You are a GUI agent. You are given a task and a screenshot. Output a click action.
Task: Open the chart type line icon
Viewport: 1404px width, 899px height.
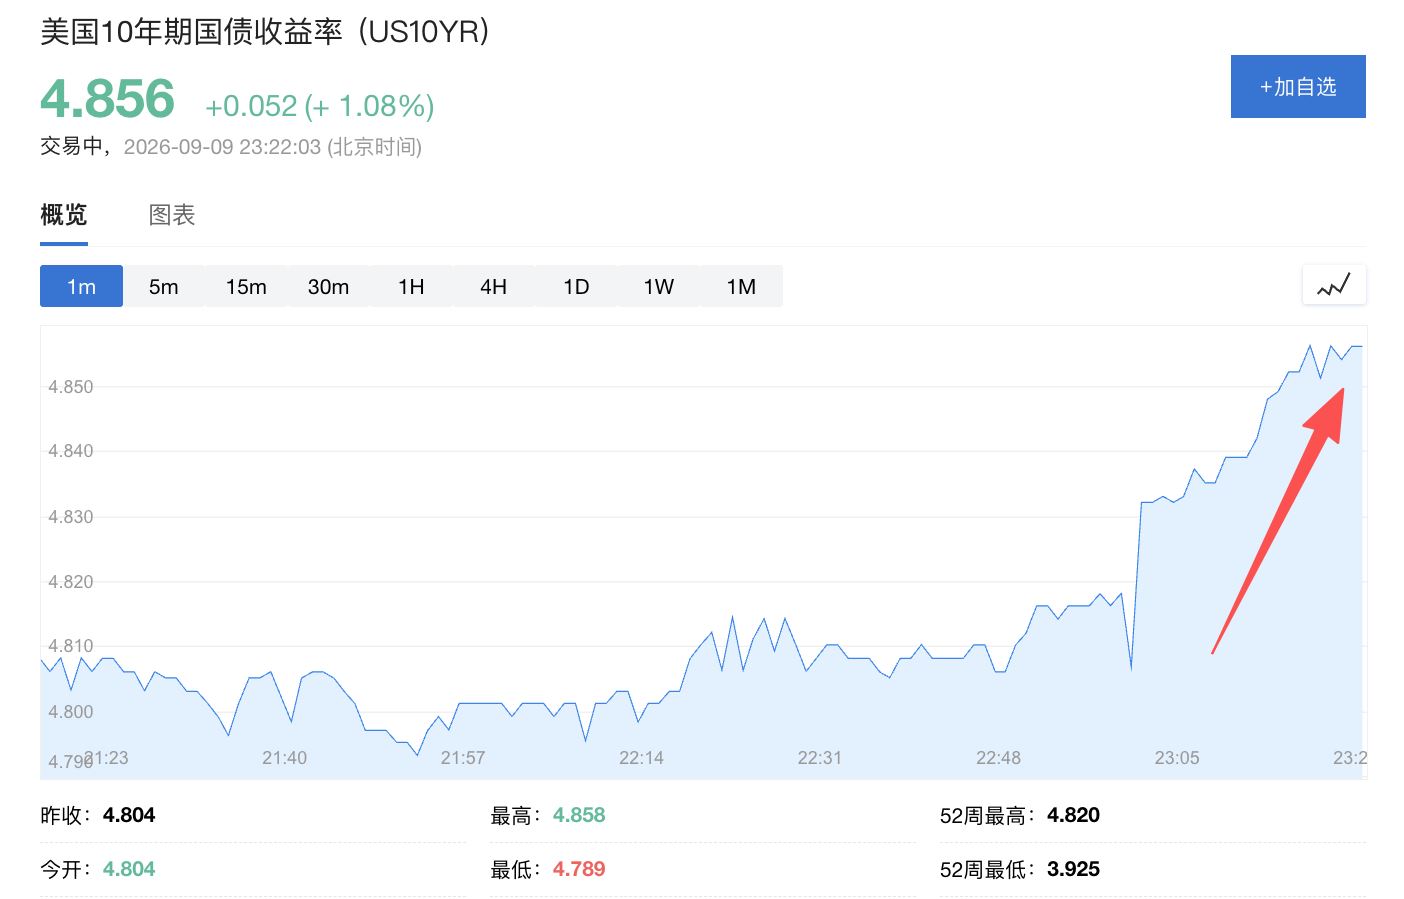1334,286
